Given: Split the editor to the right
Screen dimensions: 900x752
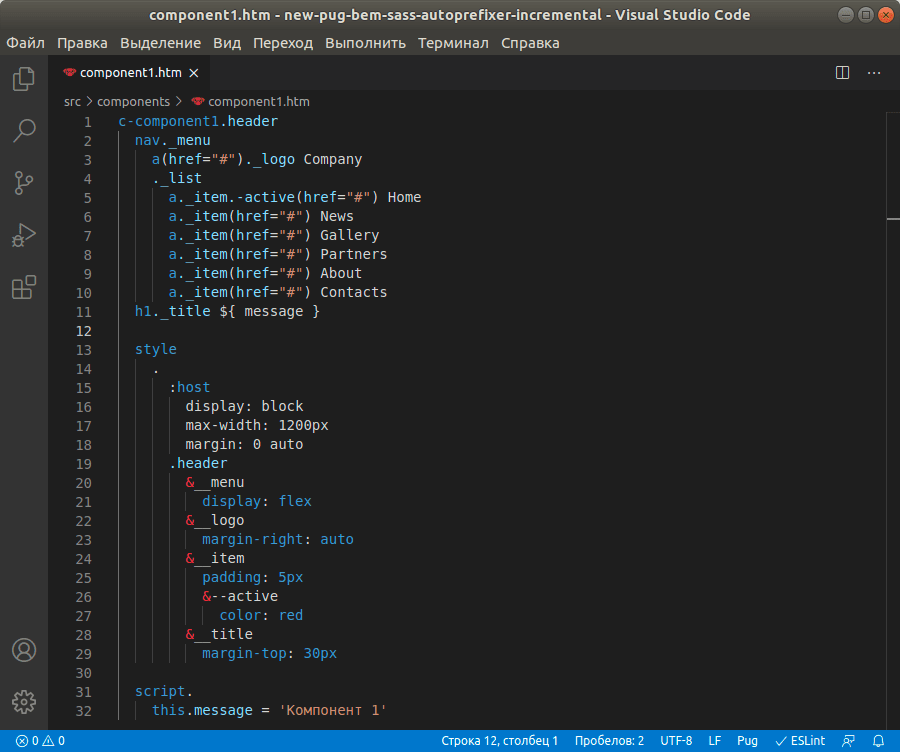Looking at the screenshot, I should coord(842,73).
